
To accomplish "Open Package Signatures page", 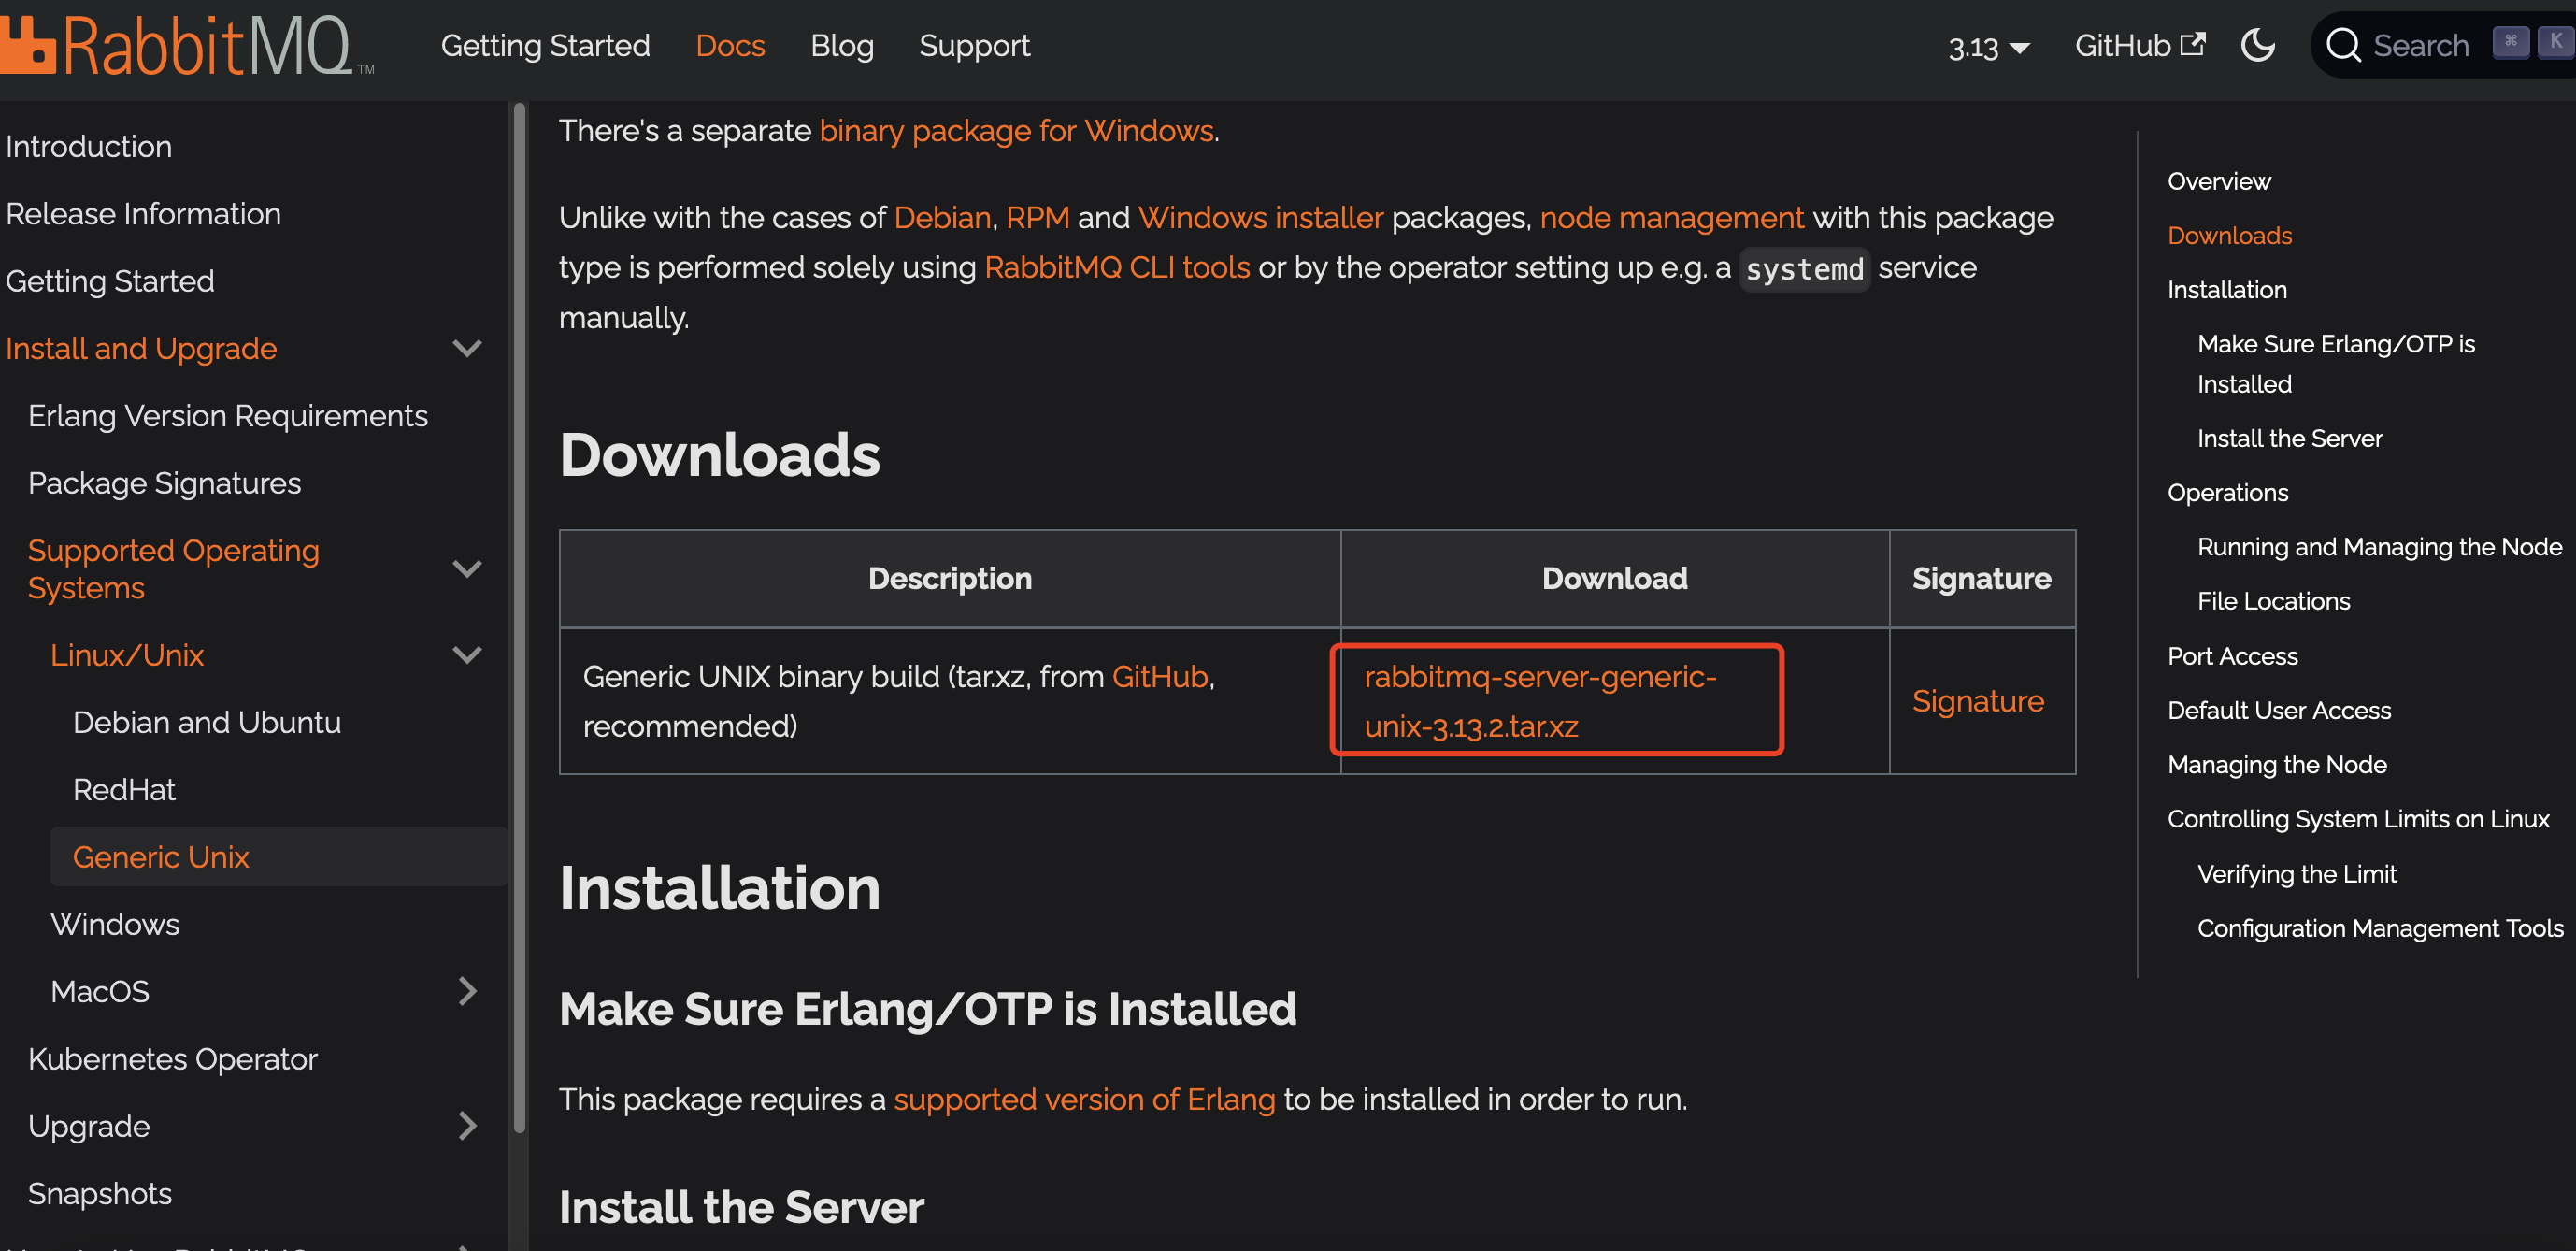I will [x=164, y=483].
